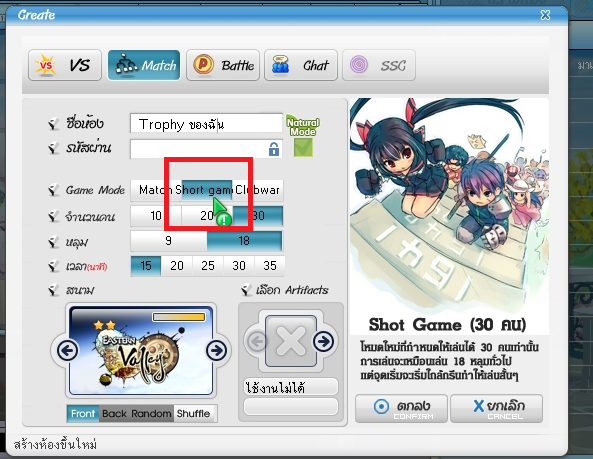This screenshot has width=593, height=459.
Task: Go to previous course with left arrow
Action: (68, 350)
